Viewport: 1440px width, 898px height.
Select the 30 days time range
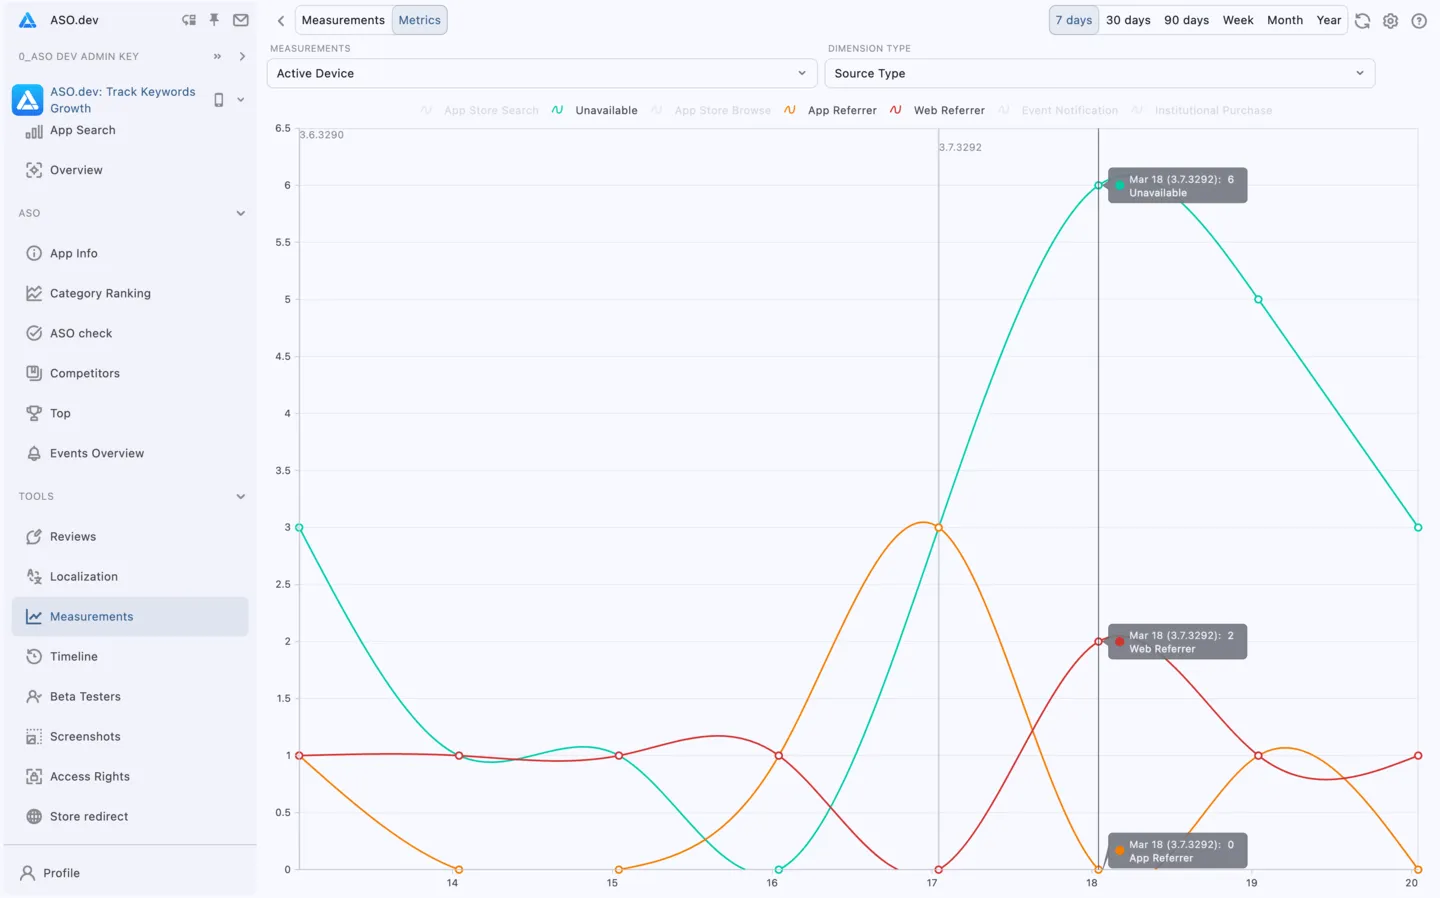1128,19
